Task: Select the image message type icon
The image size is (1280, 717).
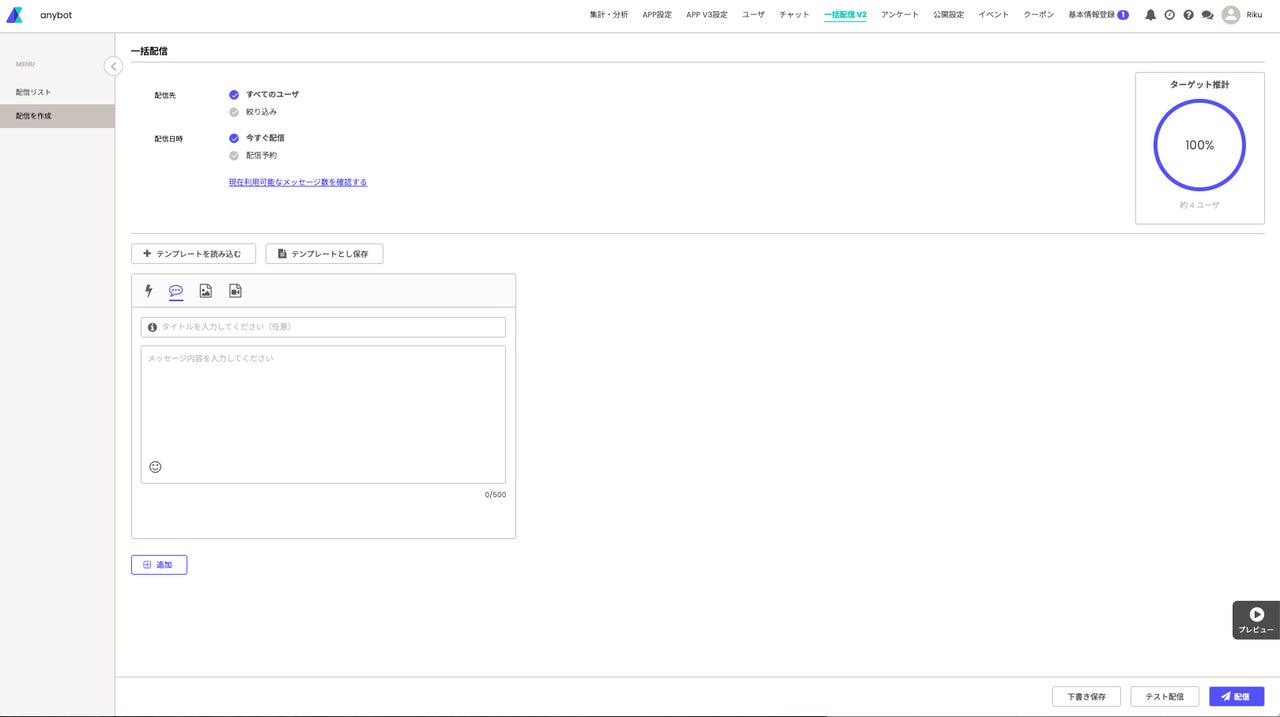Action: pyautogui.click(x=205, y=291)
